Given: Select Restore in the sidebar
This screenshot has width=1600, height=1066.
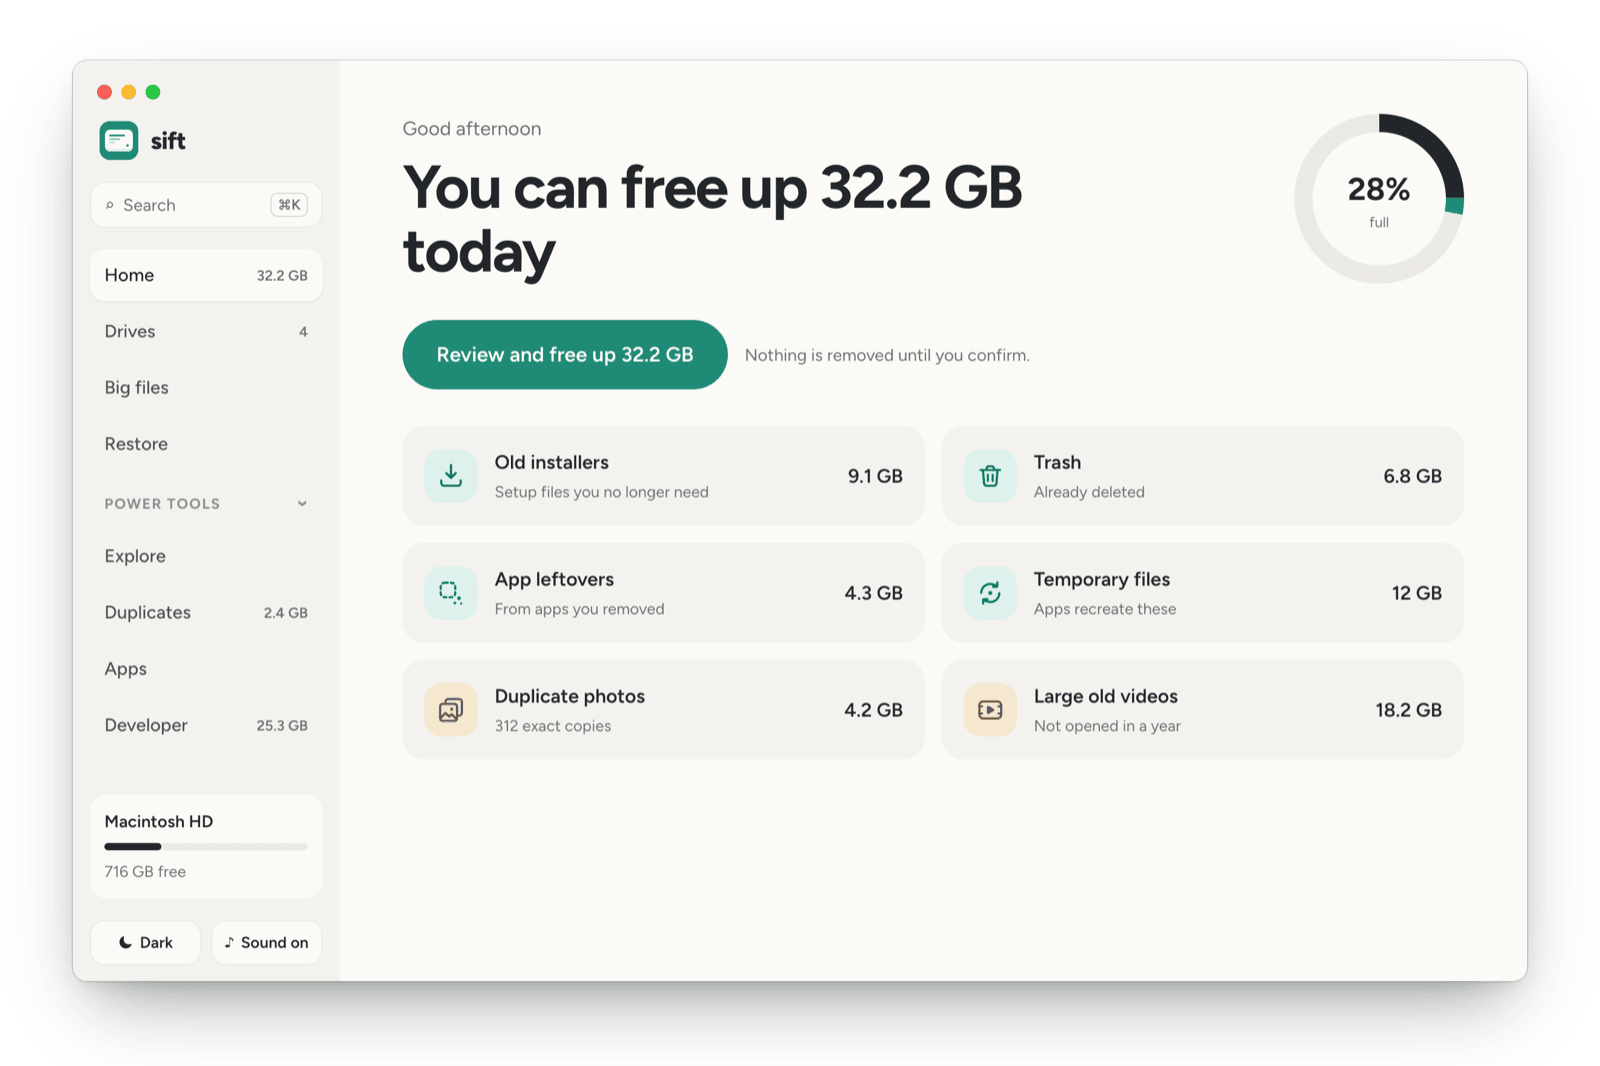Looking at the screenshot, I should click(x=206, y=444).
